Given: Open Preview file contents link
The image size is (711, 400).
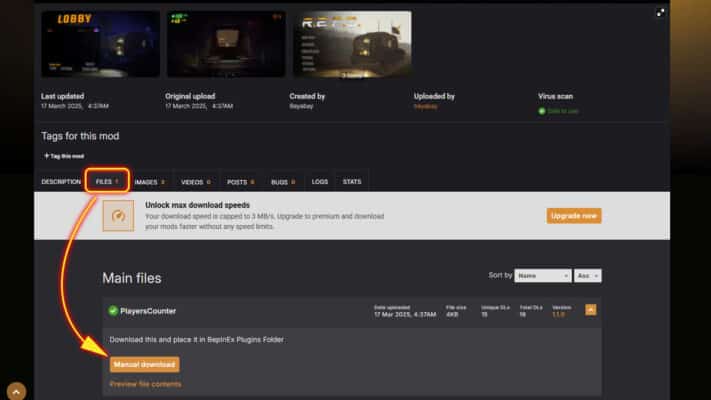Looking at the screenshot, I should [x=145, y=384].
